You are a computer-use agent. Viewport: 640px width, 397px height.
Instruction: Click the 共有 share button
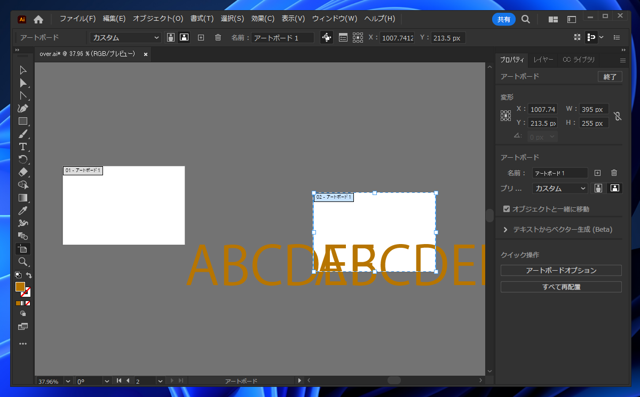[x=504, y=19]
